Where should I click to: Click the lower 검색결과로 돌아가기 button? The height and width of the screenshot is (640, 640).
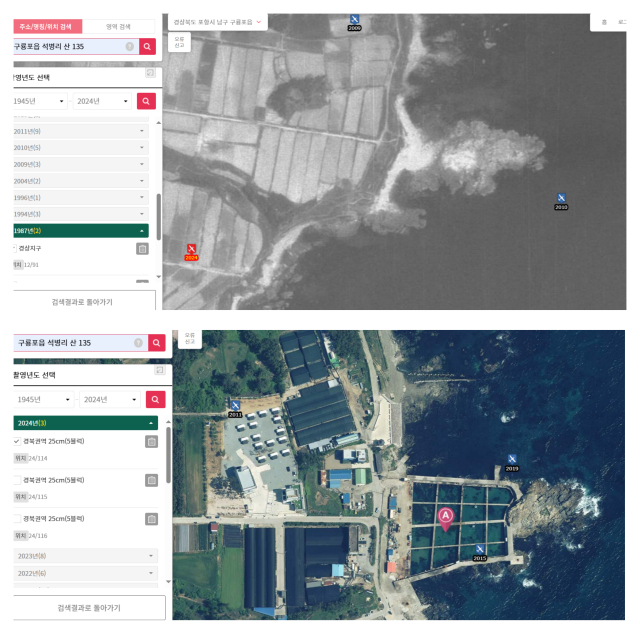tap(88, 608)
